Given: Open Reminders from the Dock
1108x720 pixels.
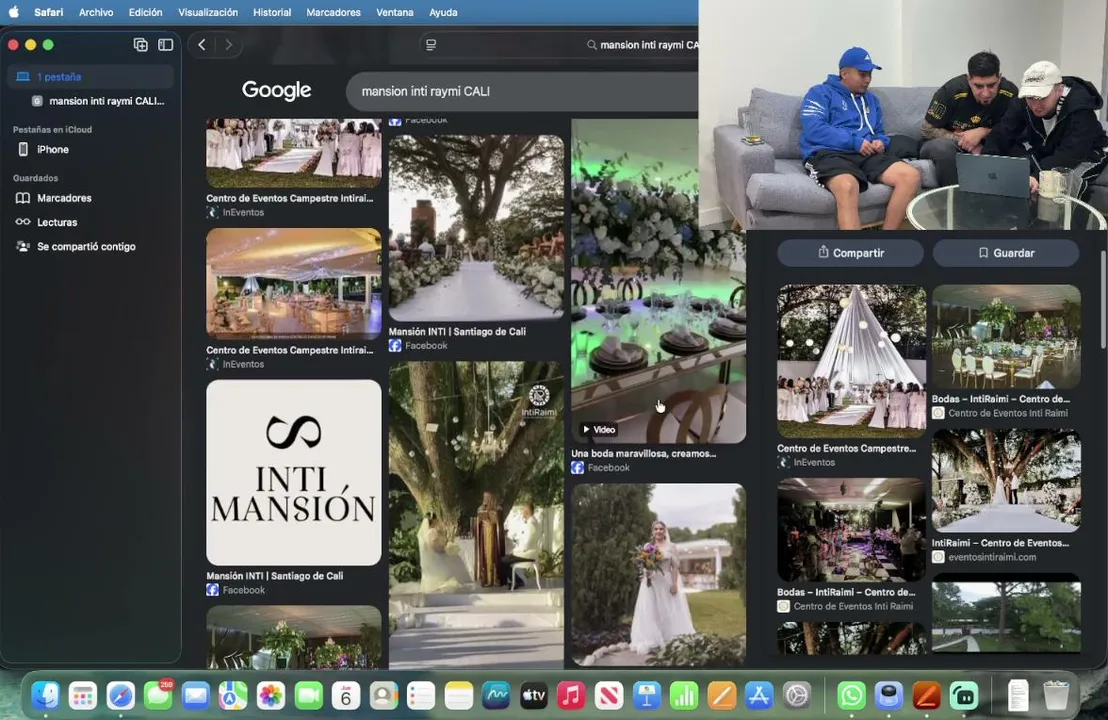Looking at the screenshot, I should (421, 696).
